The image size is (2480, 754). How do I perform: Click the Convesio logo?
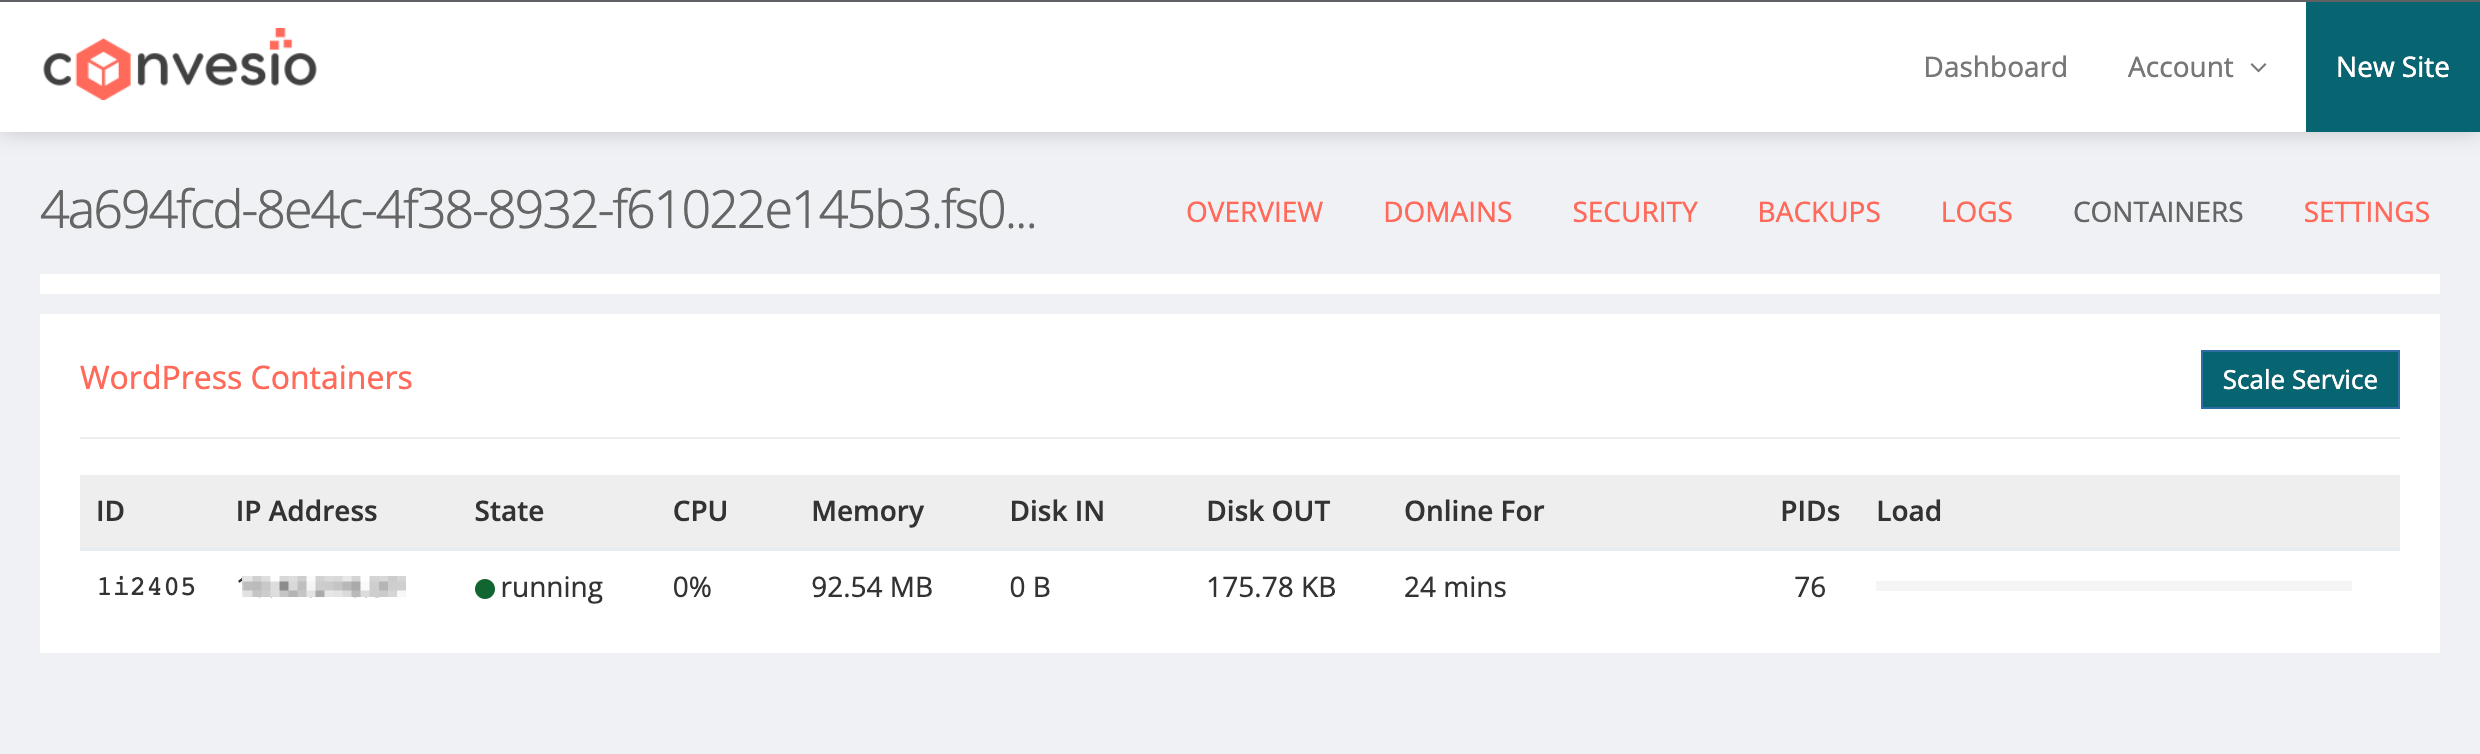(x=180, y=66)
